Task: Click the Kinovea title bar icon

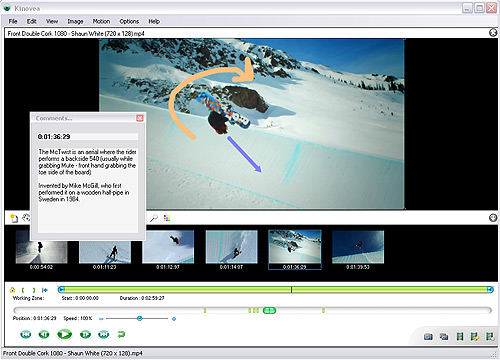Action: pyautogui.click(x=7, y=8)
